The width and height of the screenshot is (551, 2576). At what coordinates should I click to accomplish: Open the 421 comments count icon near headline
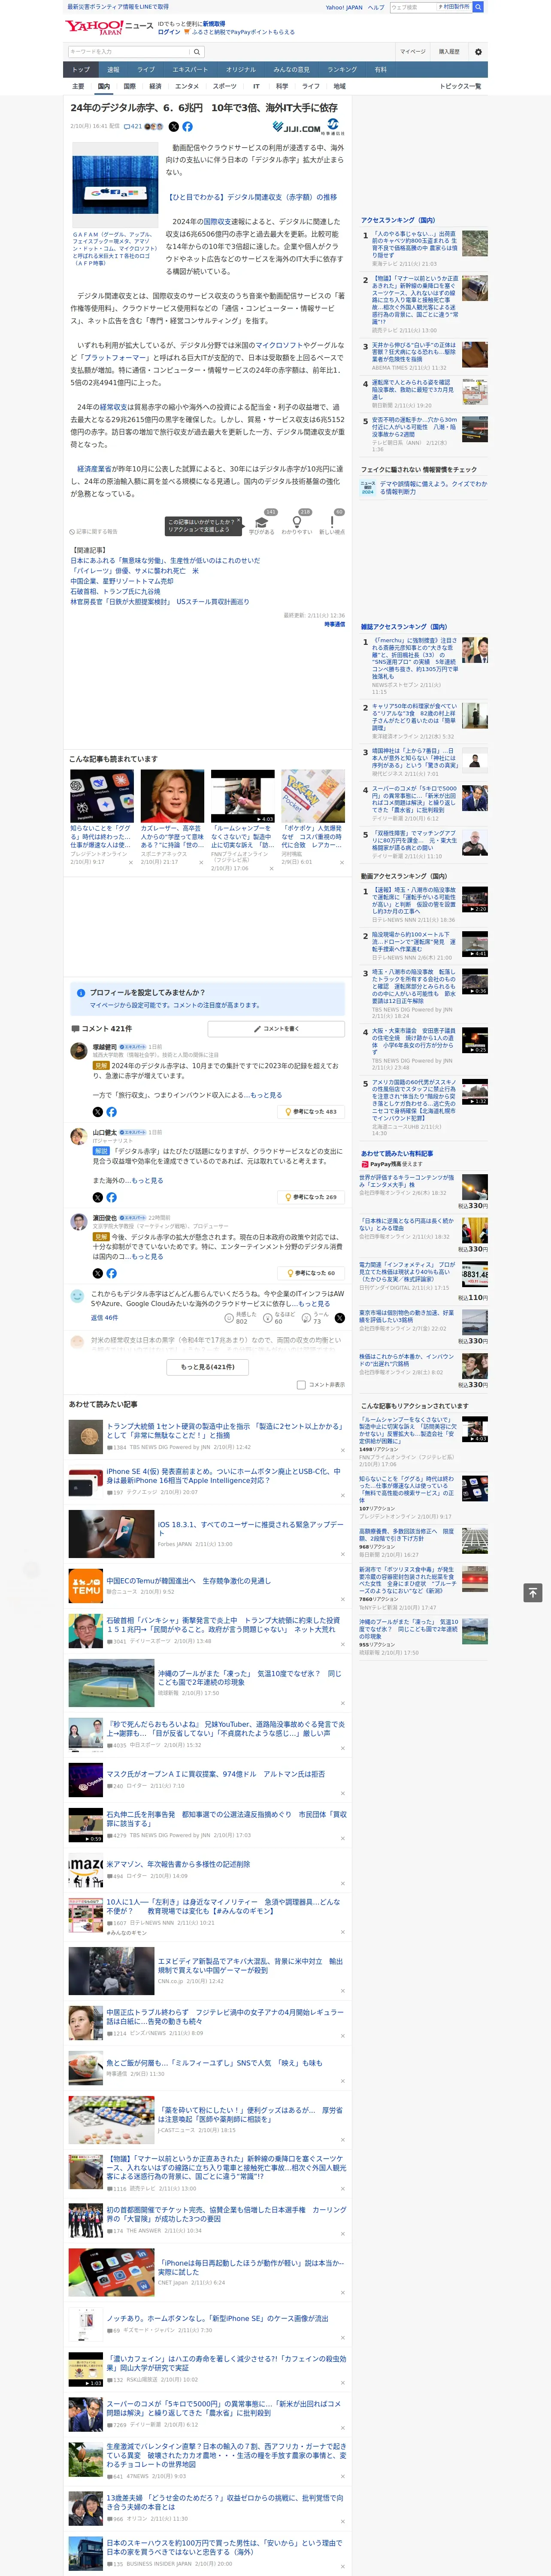(x=134, y=127)
